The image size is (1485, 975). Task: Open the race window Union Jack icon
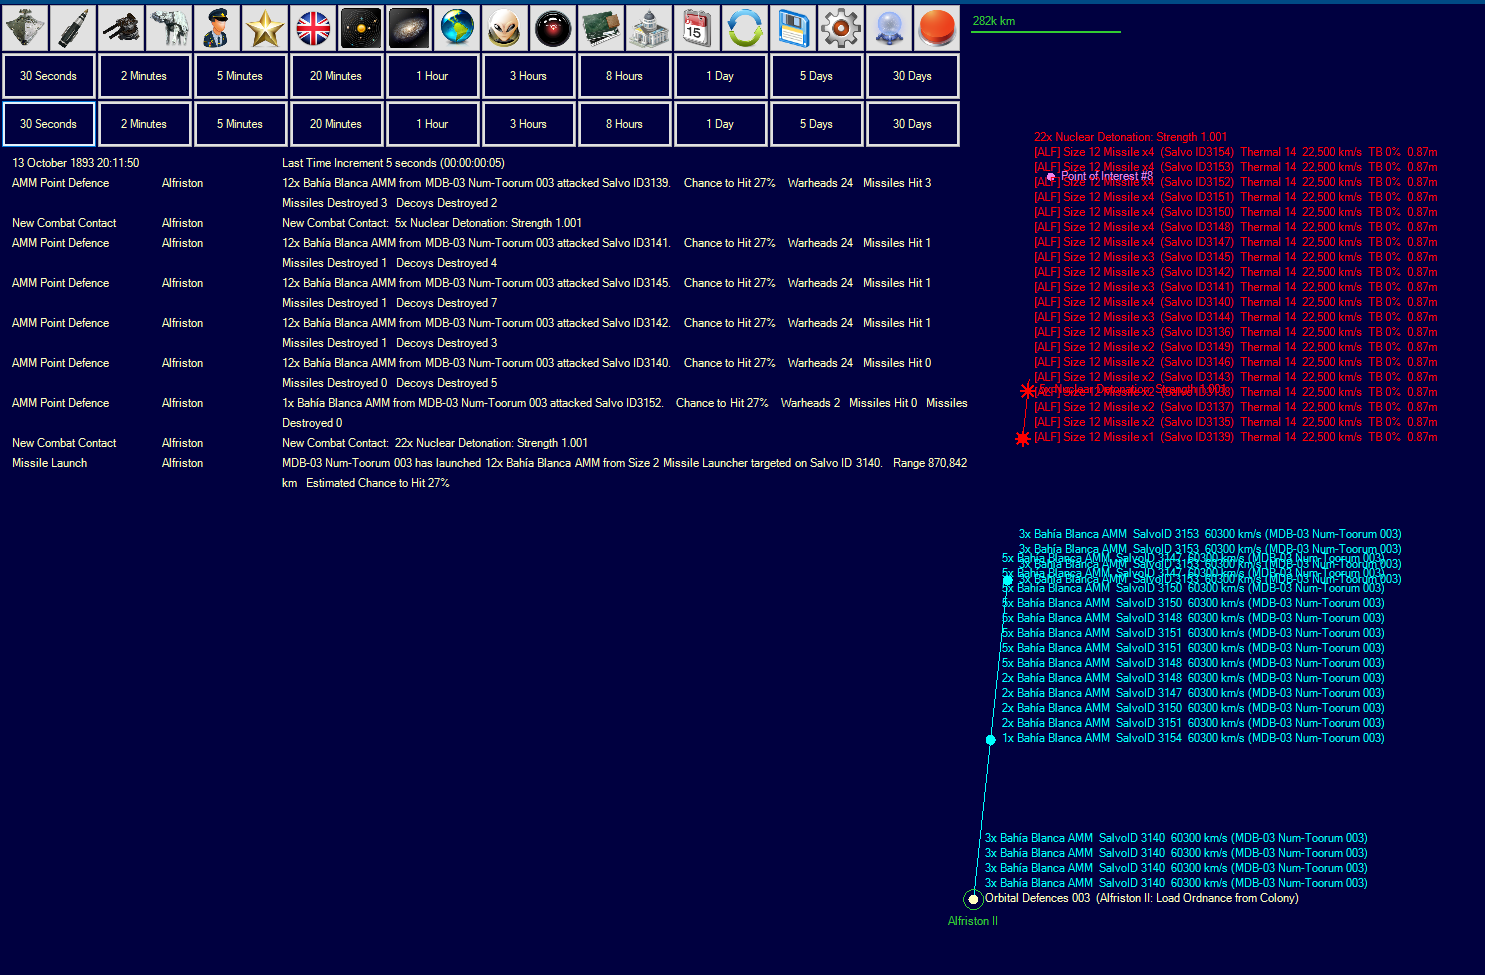coord(313,28)
